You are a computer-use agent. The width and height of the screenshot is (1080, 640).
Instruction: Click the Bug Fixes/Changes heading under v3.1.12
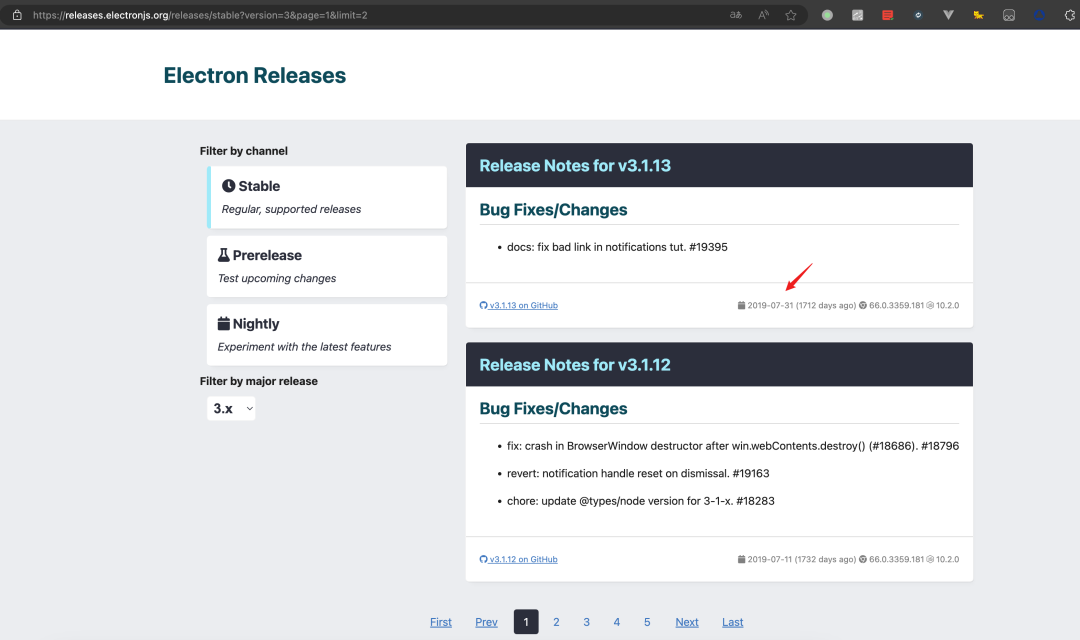coord(553,409)
